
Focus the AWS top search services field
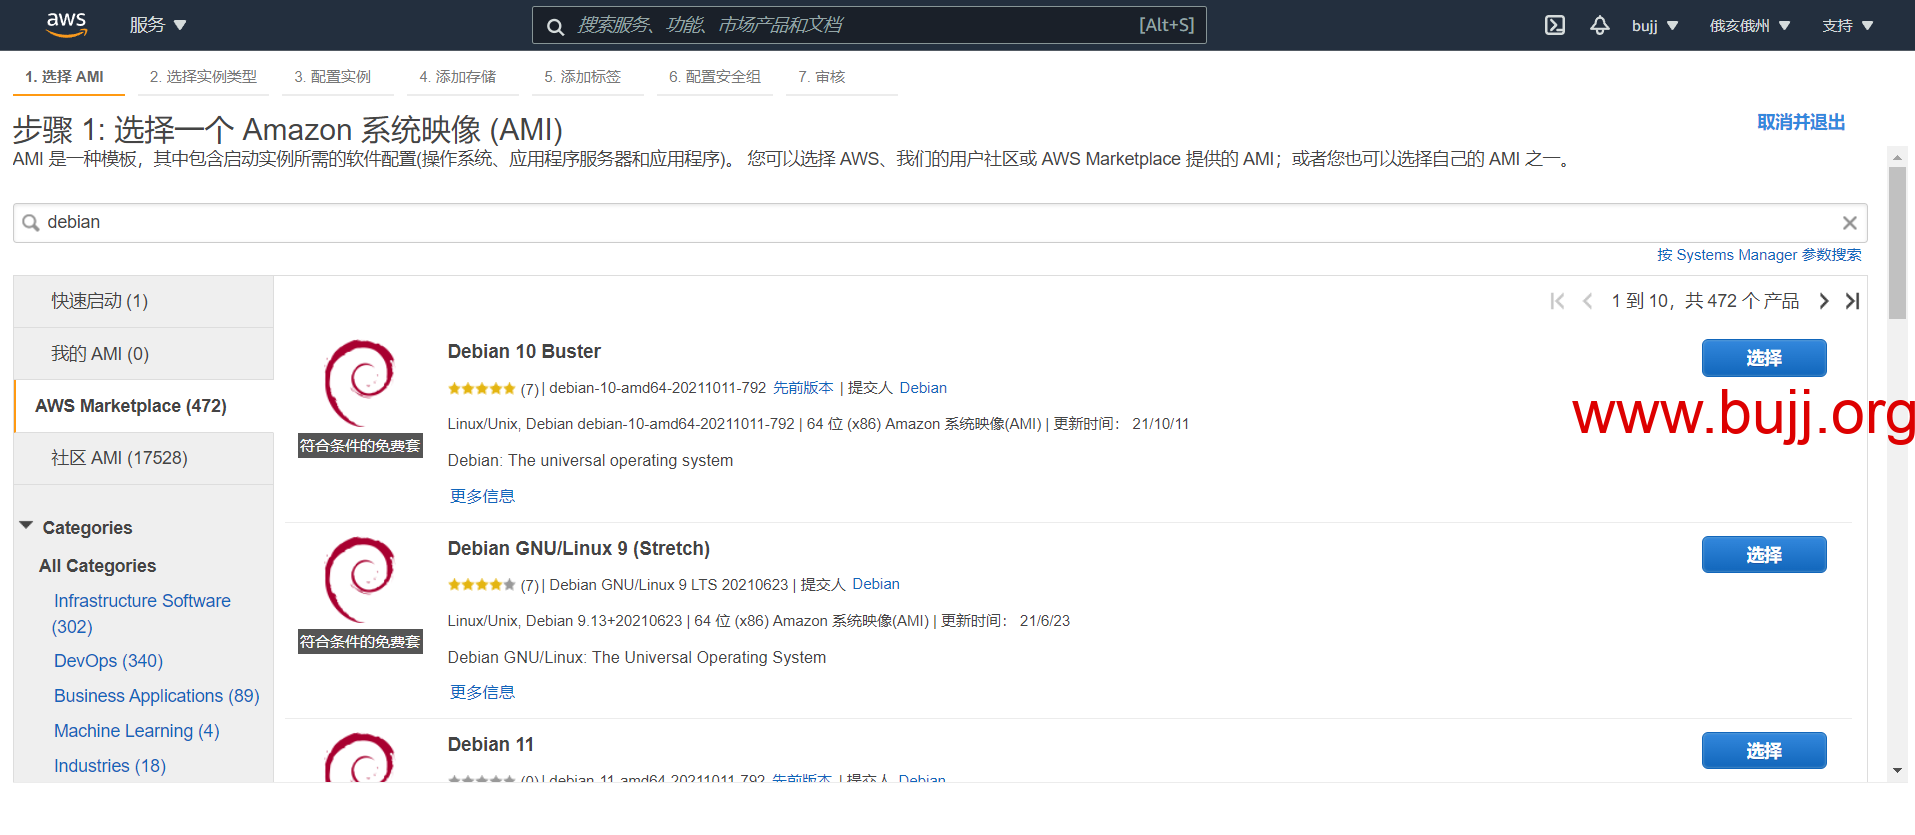click(868, 25)
